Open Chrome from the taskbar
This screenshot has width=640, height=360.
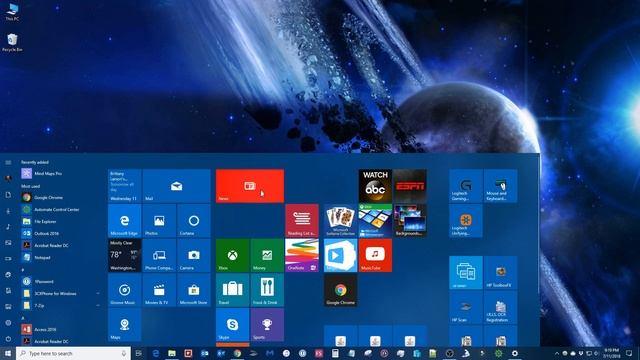click(x=237, y=353)
